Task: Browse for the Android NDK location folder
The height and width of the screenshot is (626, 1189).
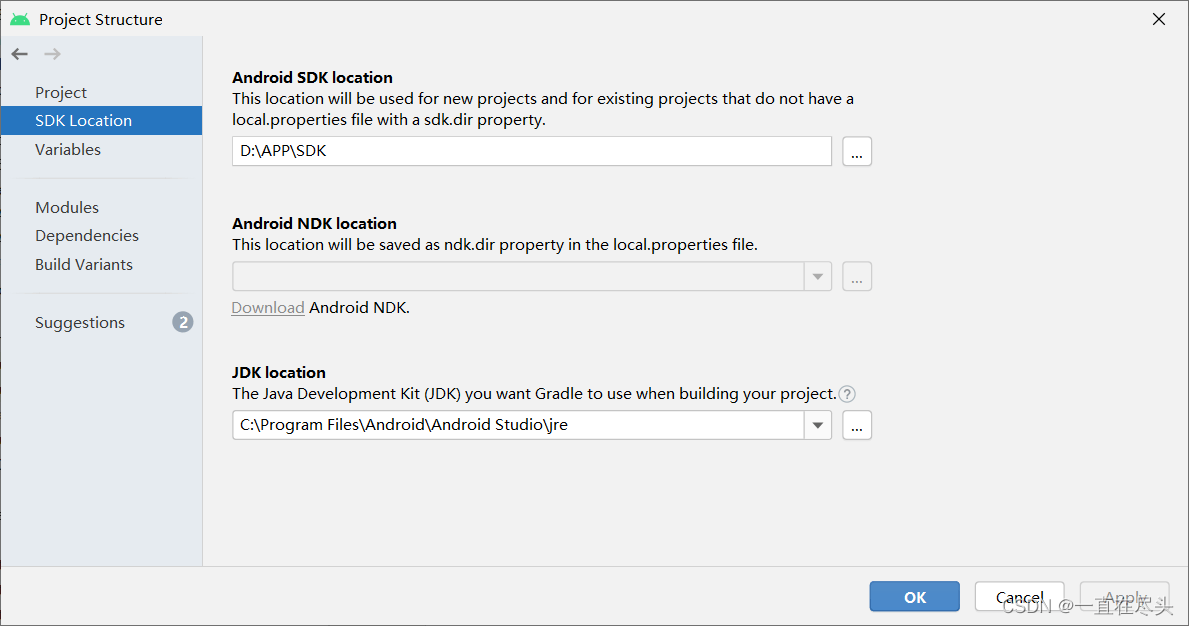Action: [x=857, y=277]
